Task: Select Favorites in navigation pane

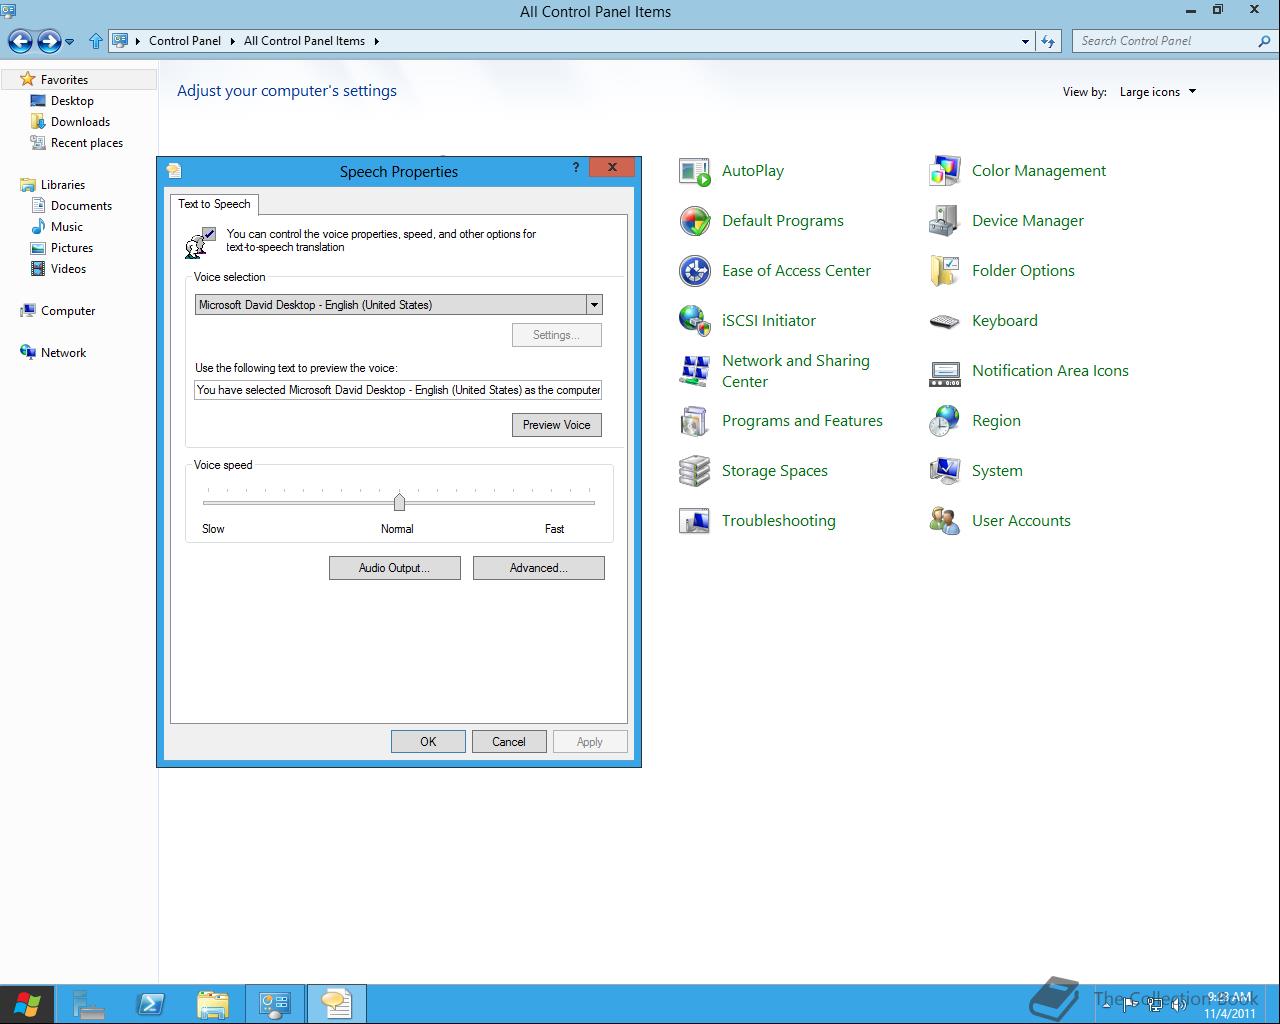Action: pos(65,79)
